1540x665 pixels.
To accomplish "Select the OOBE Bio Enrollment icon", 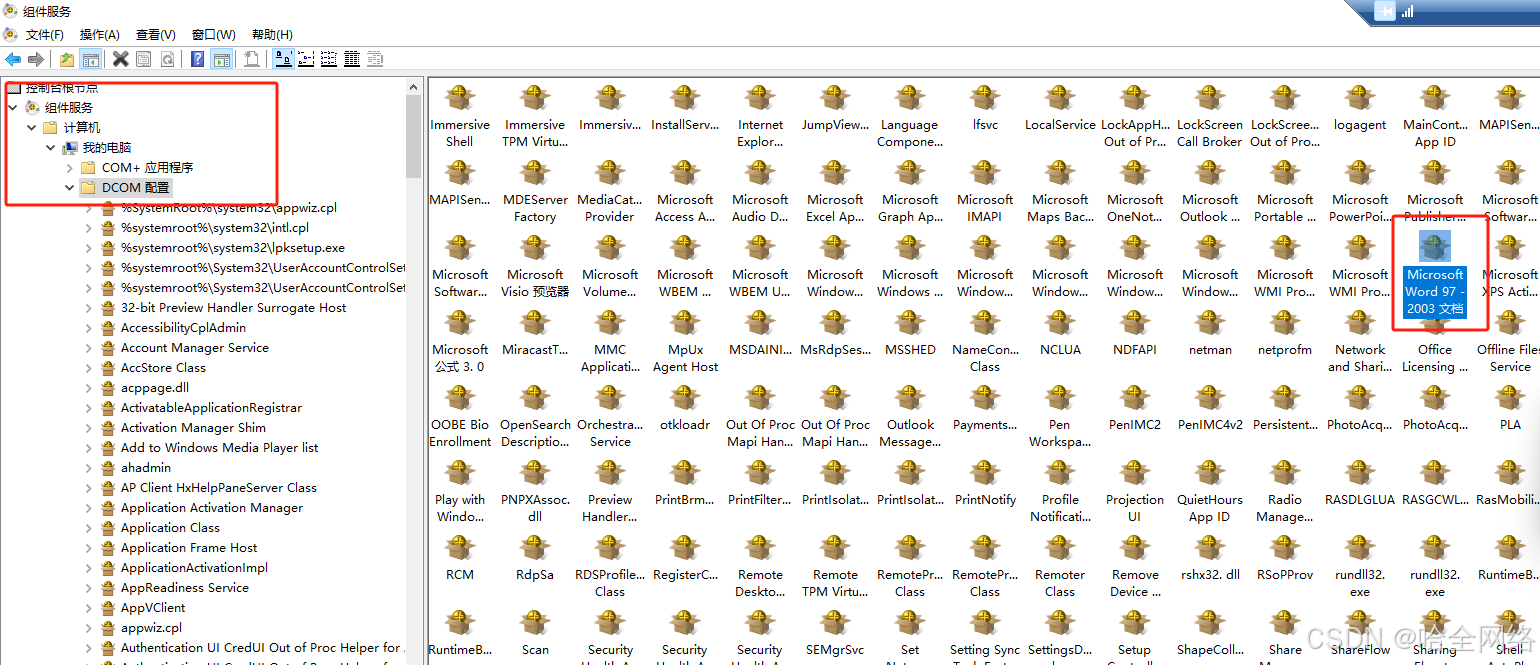I will pos(460,416).
